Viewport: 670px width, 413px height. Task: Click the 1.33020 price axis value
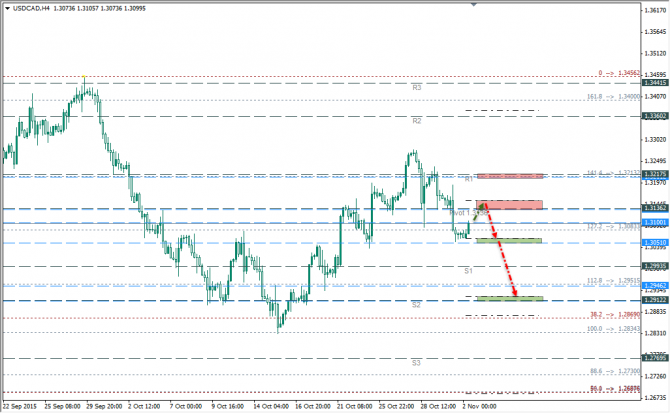tap(655, 140)
